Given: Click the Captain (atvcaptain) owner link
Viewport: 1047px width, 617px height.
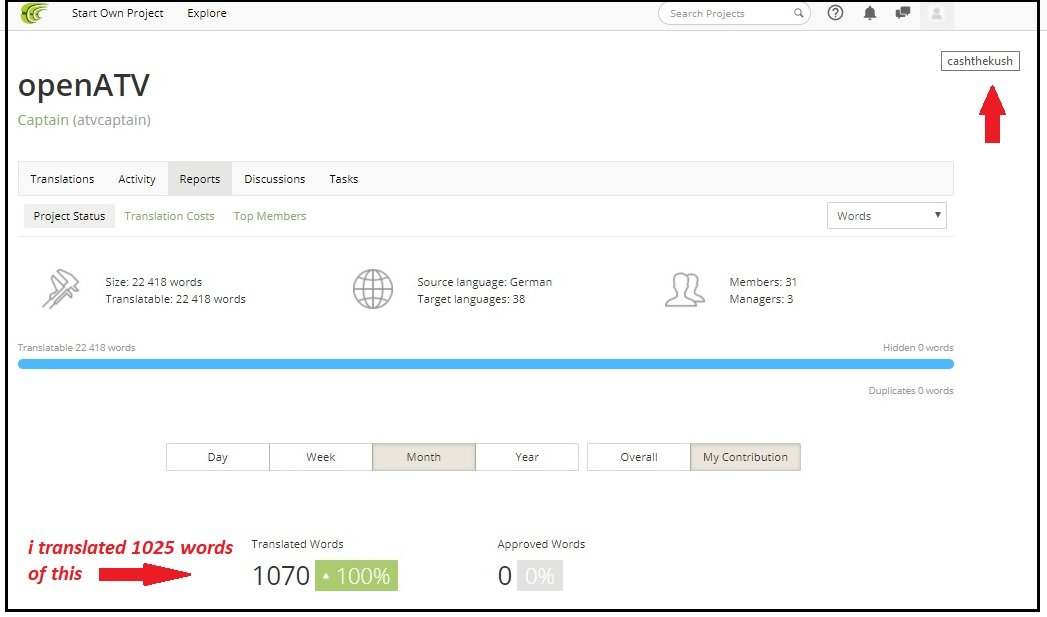Looking at the screenshot, I should tap(84, 120).
